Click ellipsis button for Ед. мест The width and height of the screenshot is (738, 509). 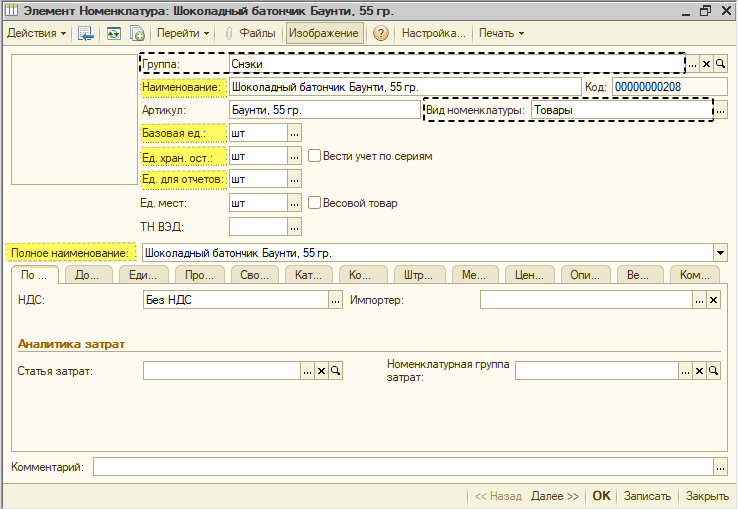[x=295, y=203]
